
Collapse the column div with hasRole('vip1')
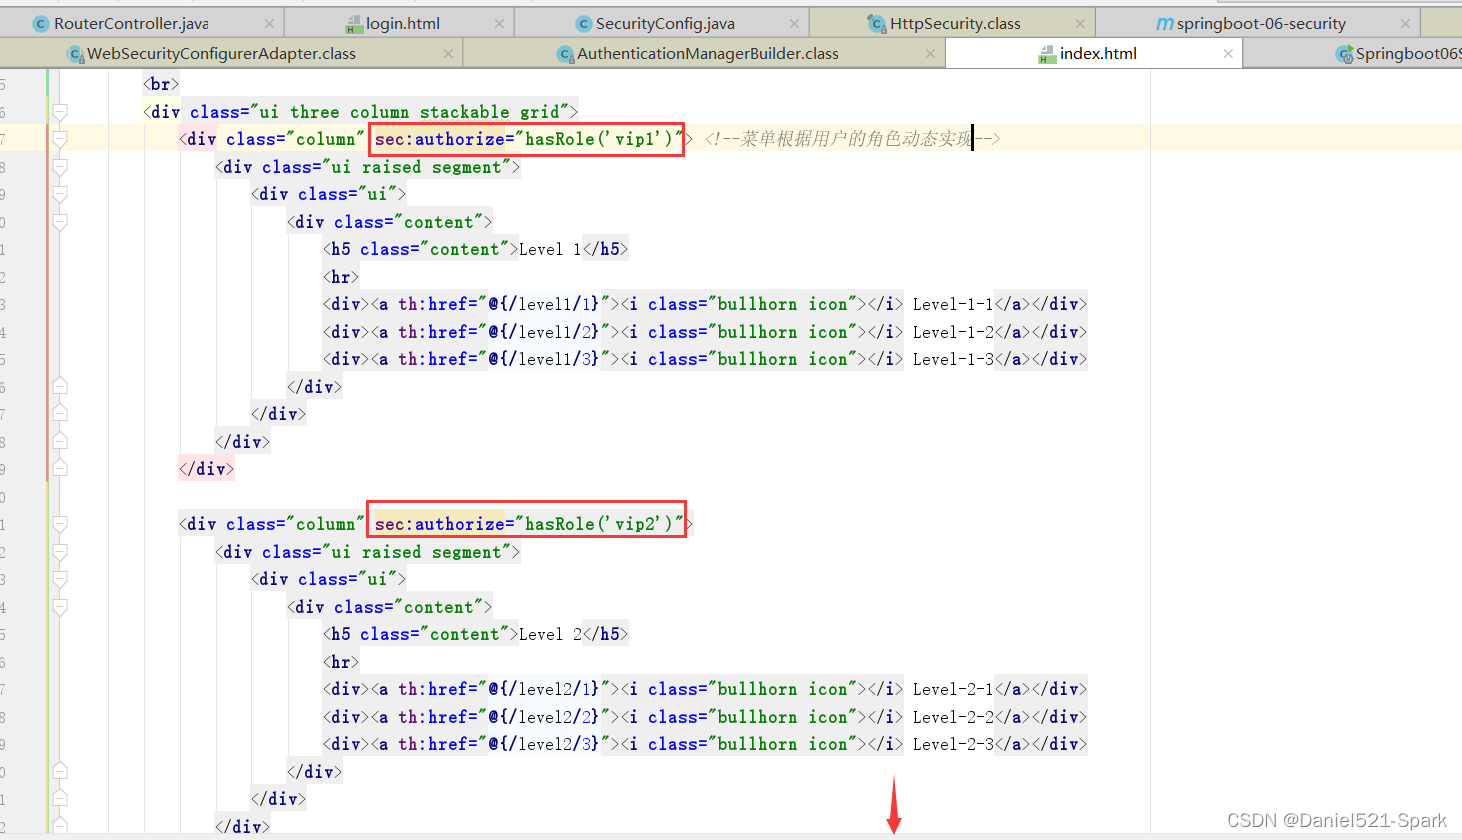[59, 139]
